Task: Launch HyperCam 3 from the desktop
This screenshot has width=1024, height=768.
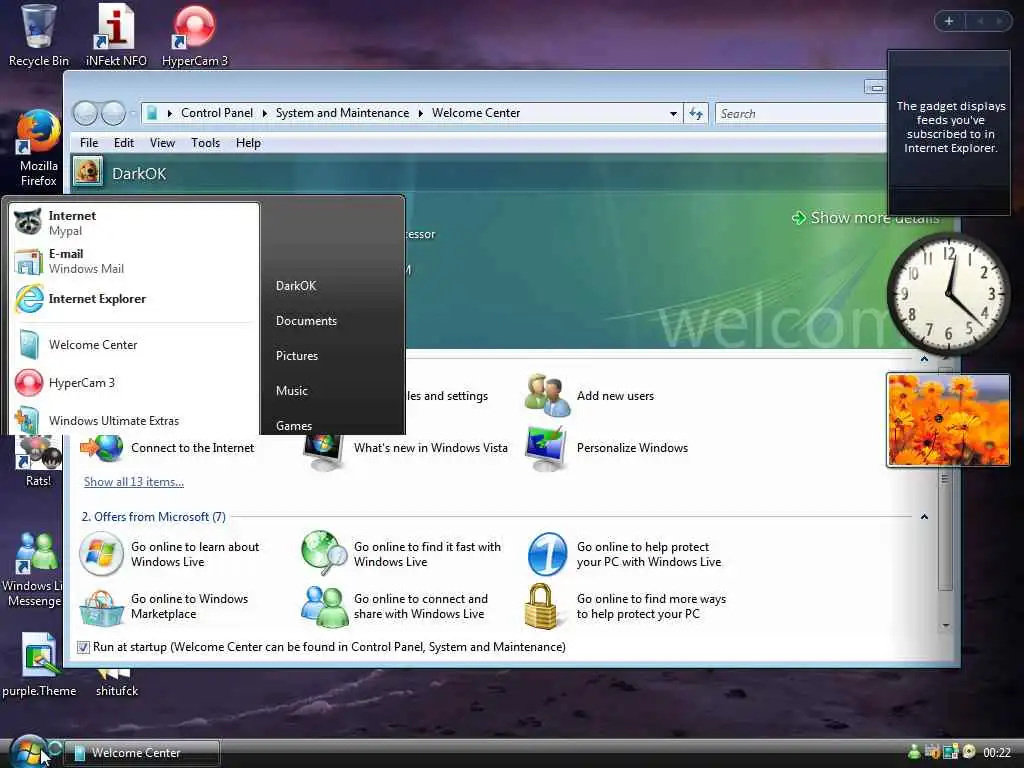Action: (x=195, y=35)
